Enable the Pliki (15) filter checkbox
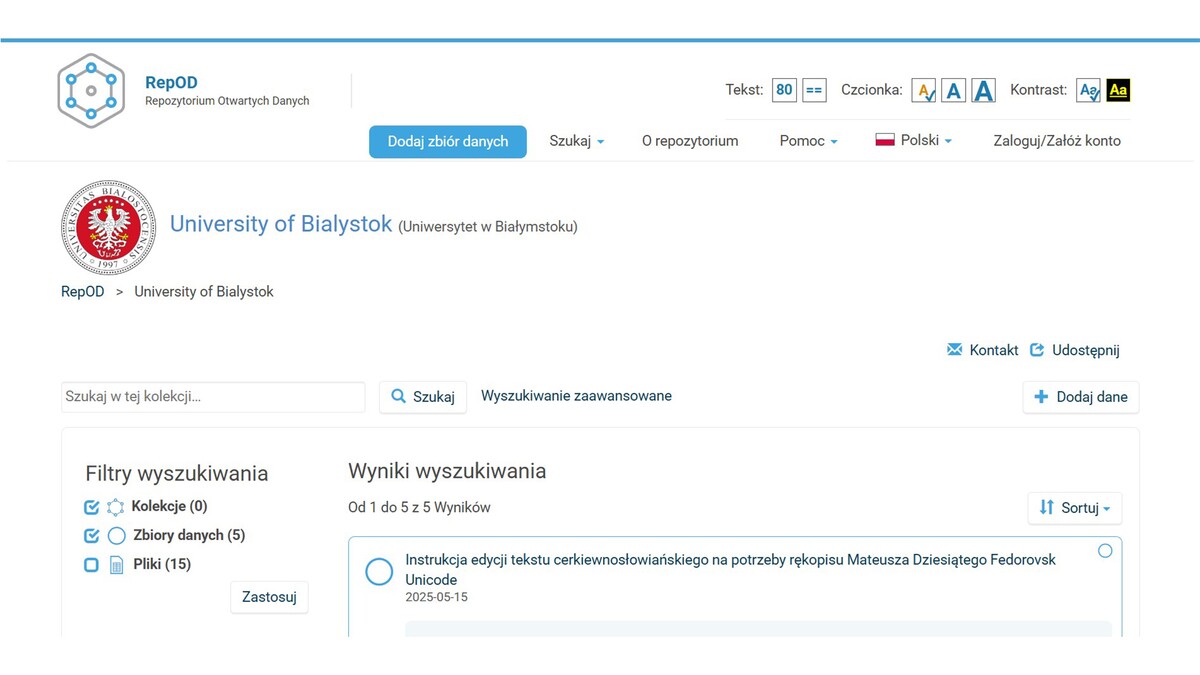 point(92,565)
